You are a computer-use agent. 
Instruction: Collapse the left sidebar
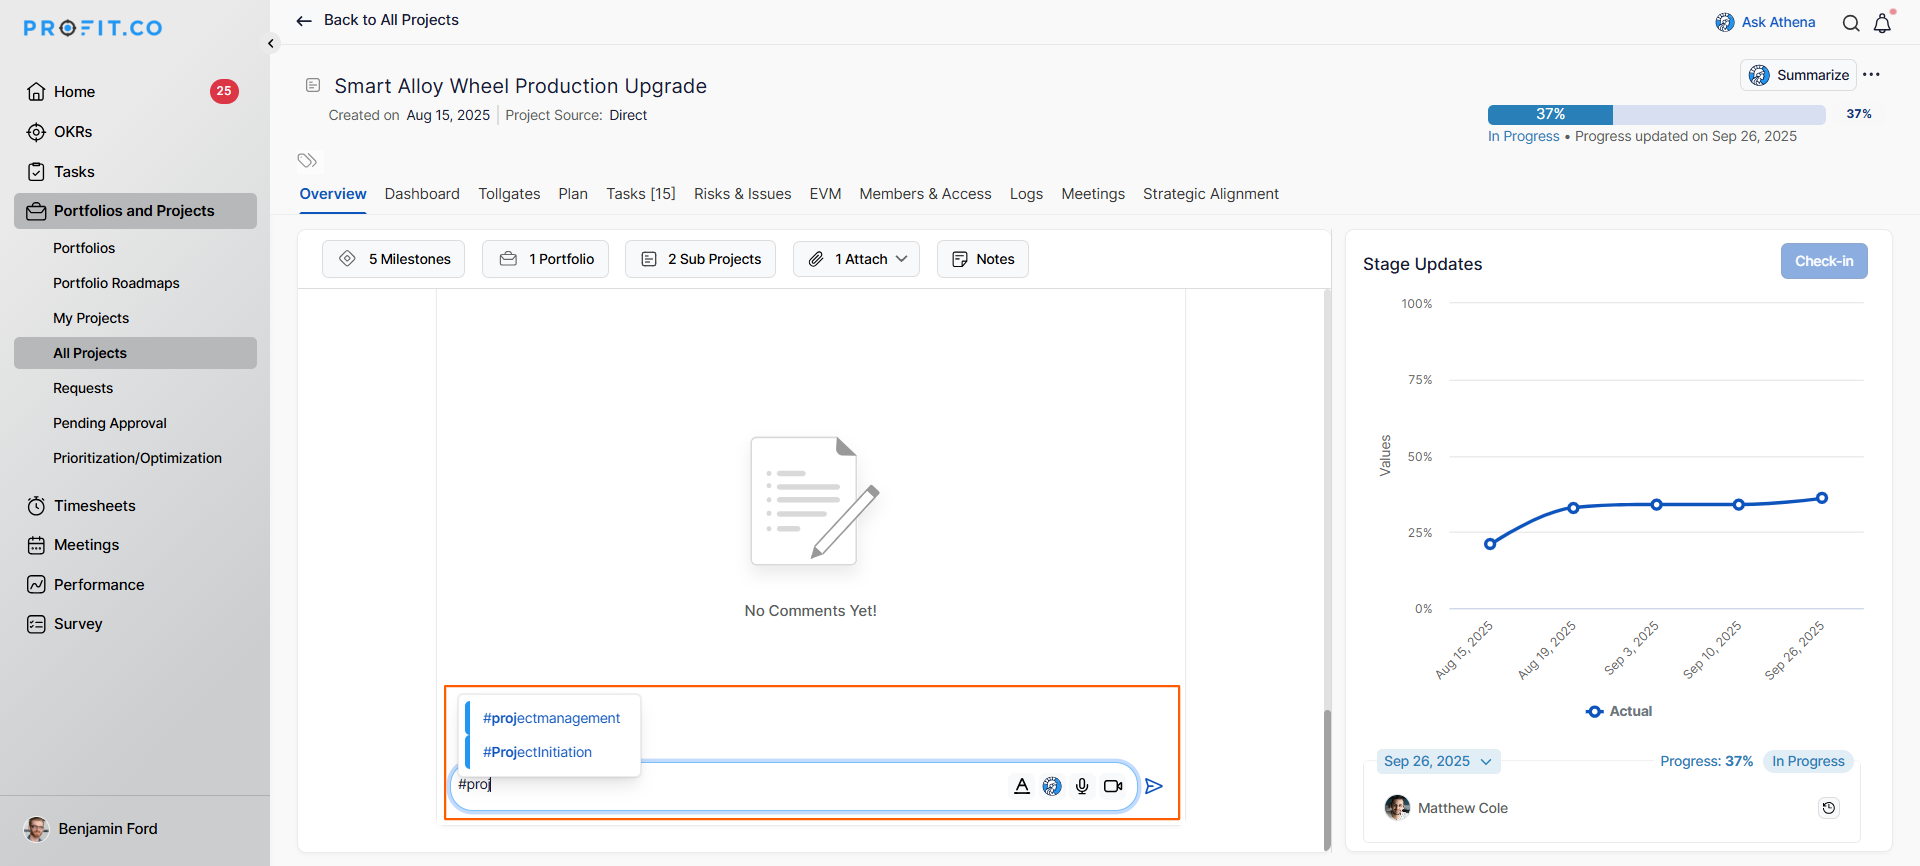tap(271, 43)
